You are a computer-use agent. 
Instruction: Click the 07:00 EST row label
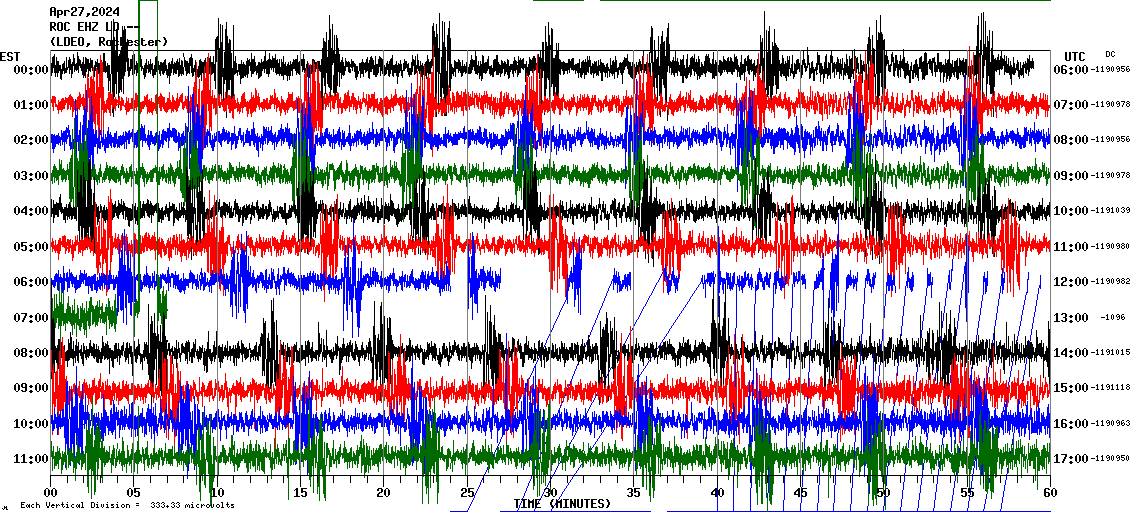point(32,317)
